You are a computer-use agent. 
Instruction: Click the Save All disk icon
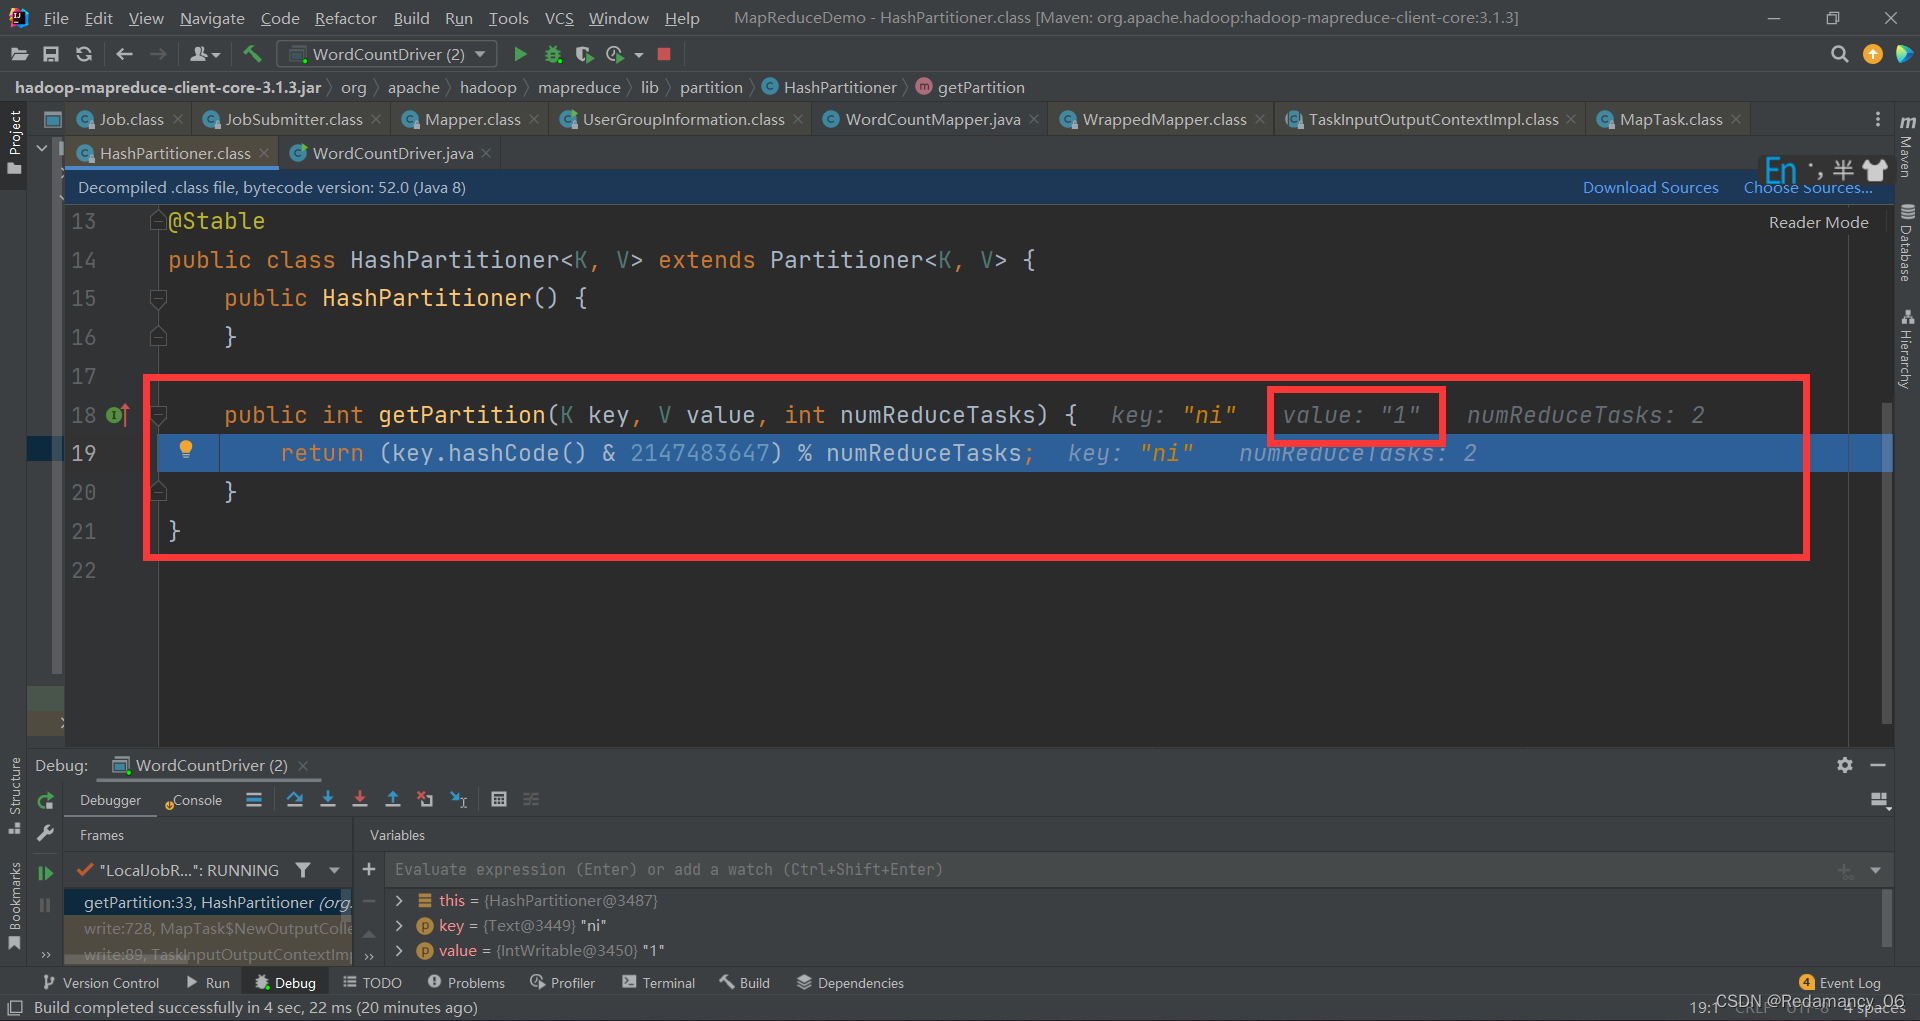click(51, 54)
